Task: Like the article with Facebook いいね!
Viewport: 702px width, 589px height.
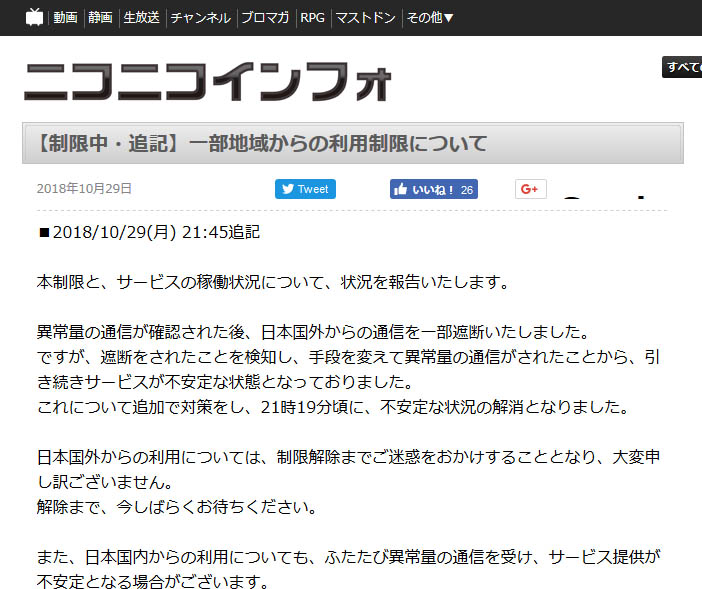Action: (x=424, y=189)
